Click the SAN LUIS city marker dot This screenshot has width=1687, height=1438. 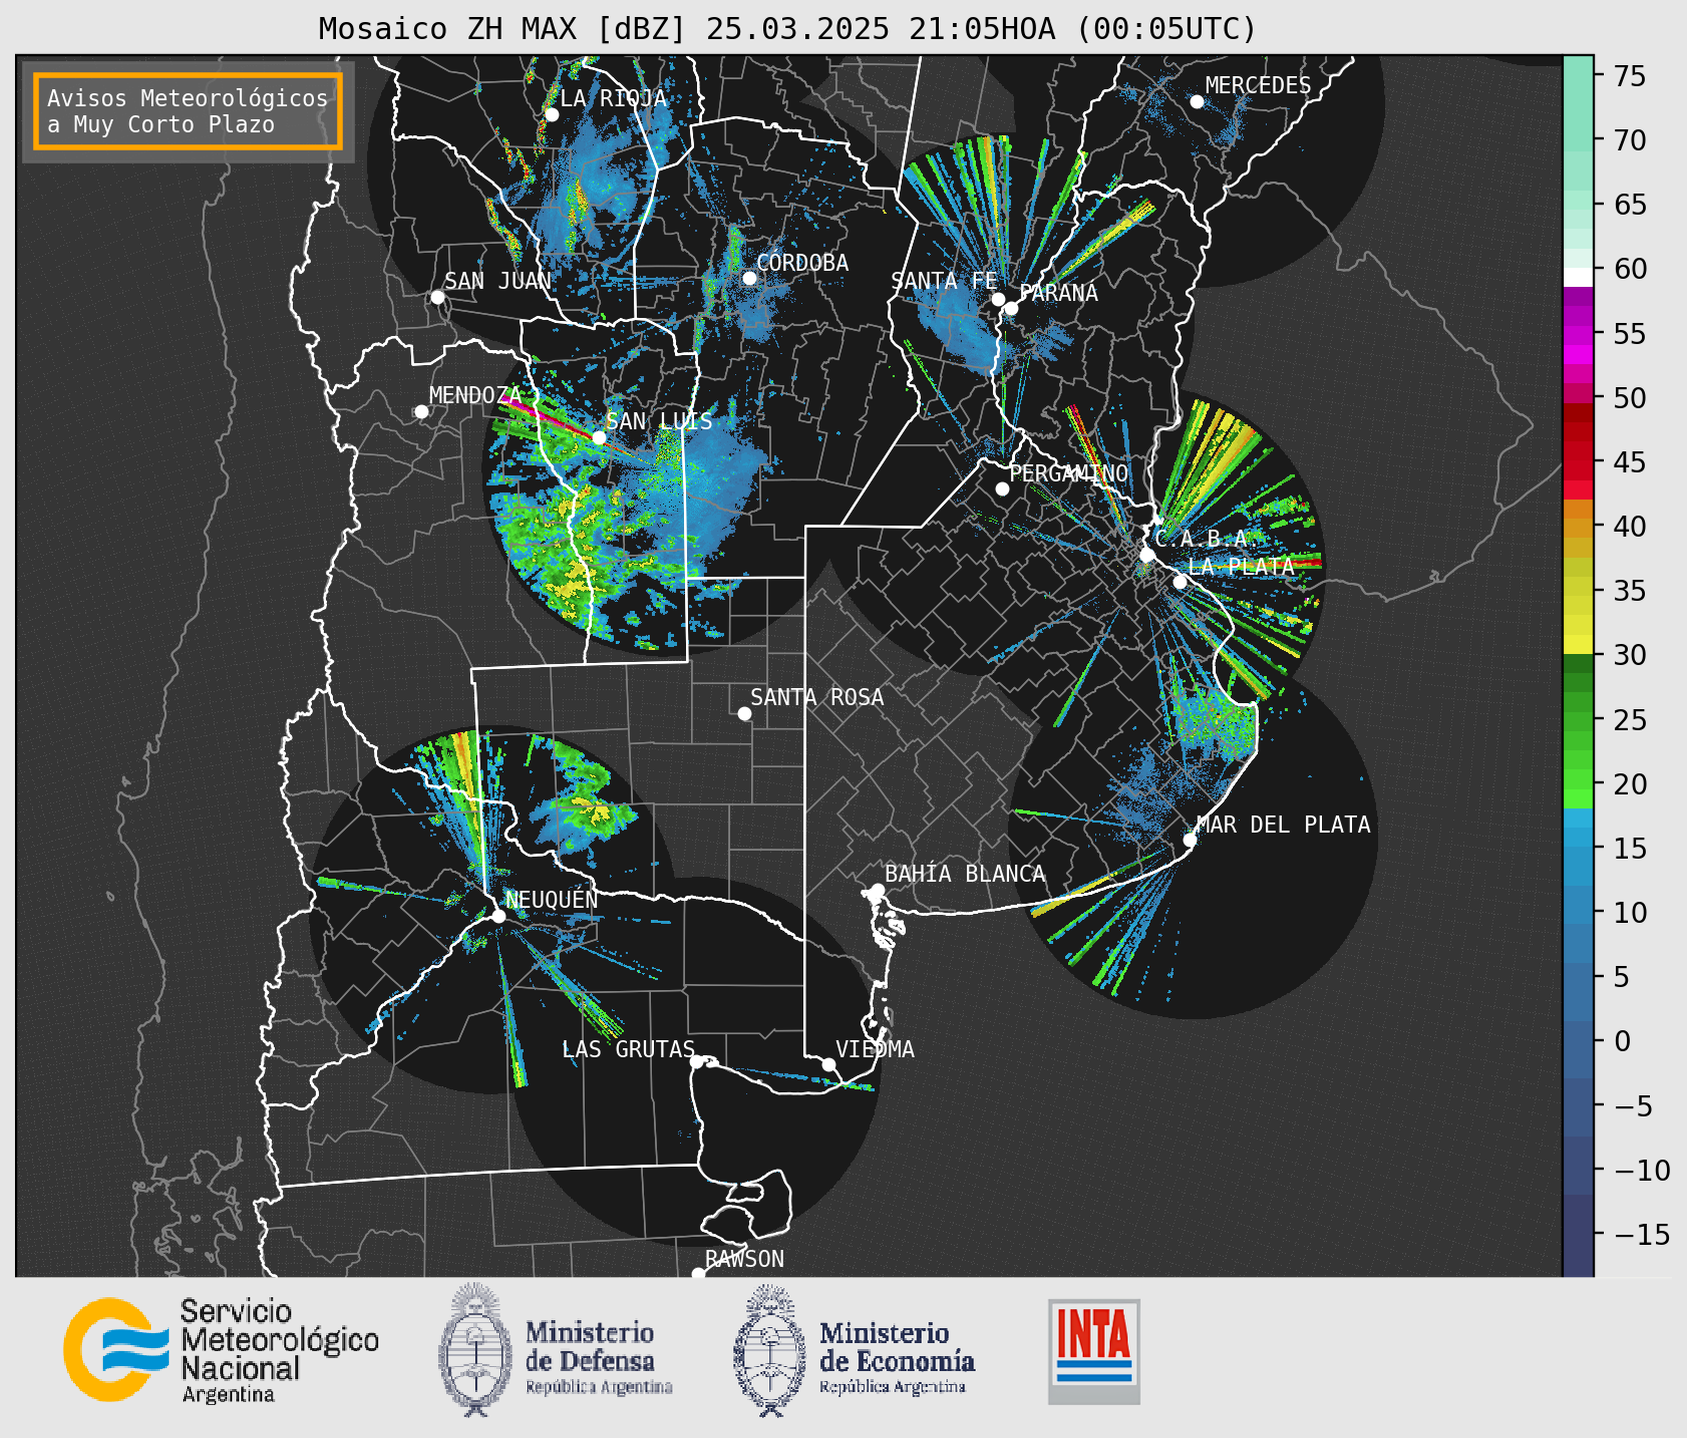[x=599, y=438]
